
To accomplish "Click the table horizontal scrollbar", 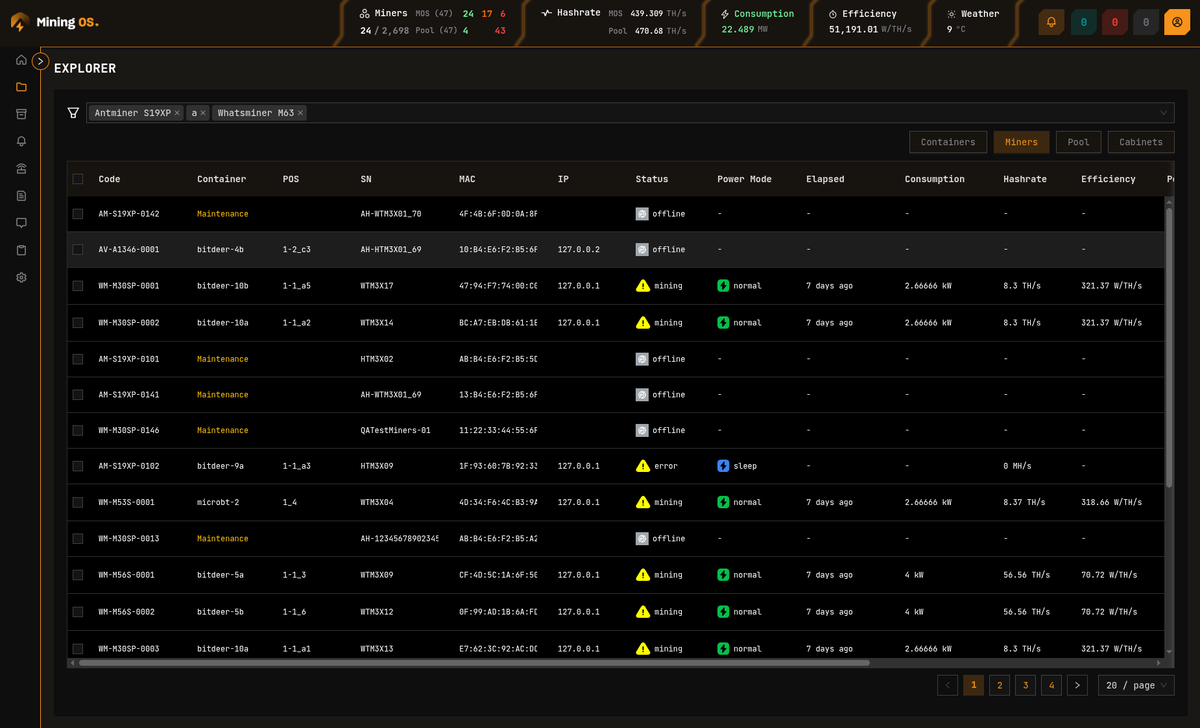I will 474,662.
